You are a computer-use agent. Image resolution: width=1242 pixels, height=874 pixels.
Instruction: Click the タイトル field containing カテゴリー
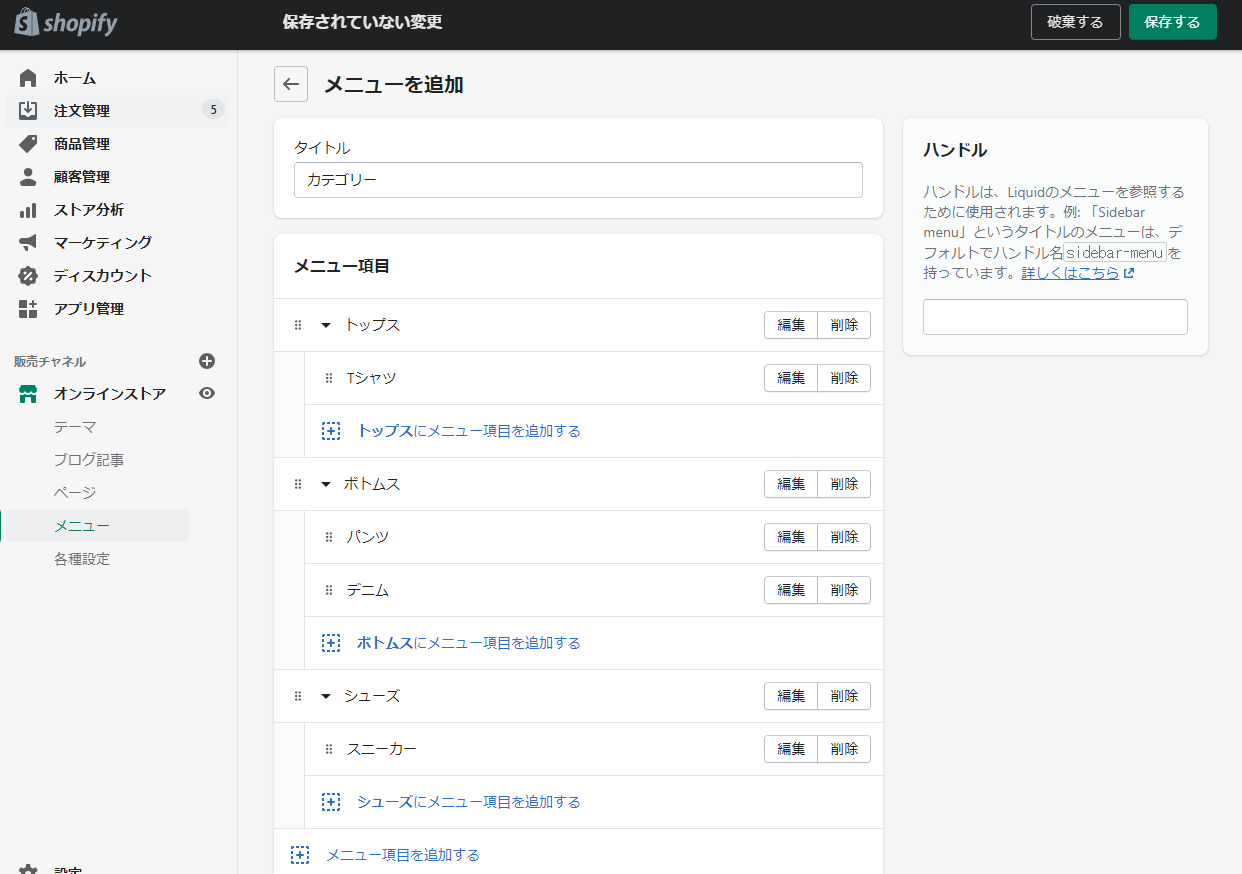(578, 180)
